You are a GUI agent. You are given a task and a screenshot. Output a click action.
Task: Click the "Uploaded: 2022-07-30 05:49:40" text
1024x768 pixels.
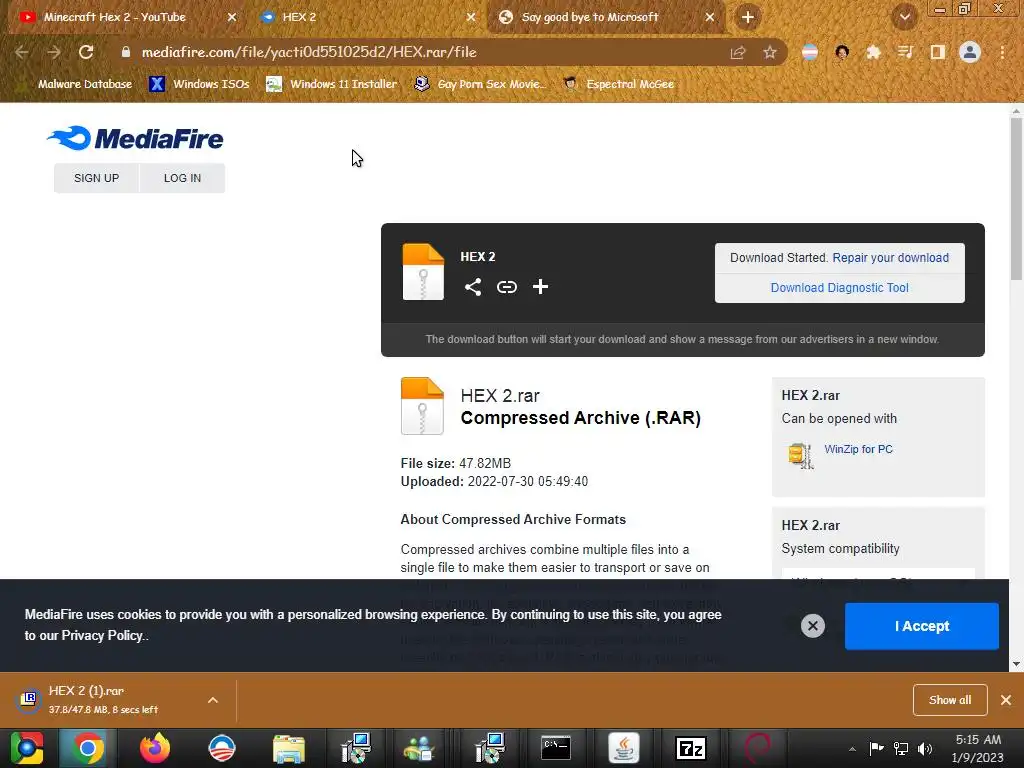click(x=494, y=482)
